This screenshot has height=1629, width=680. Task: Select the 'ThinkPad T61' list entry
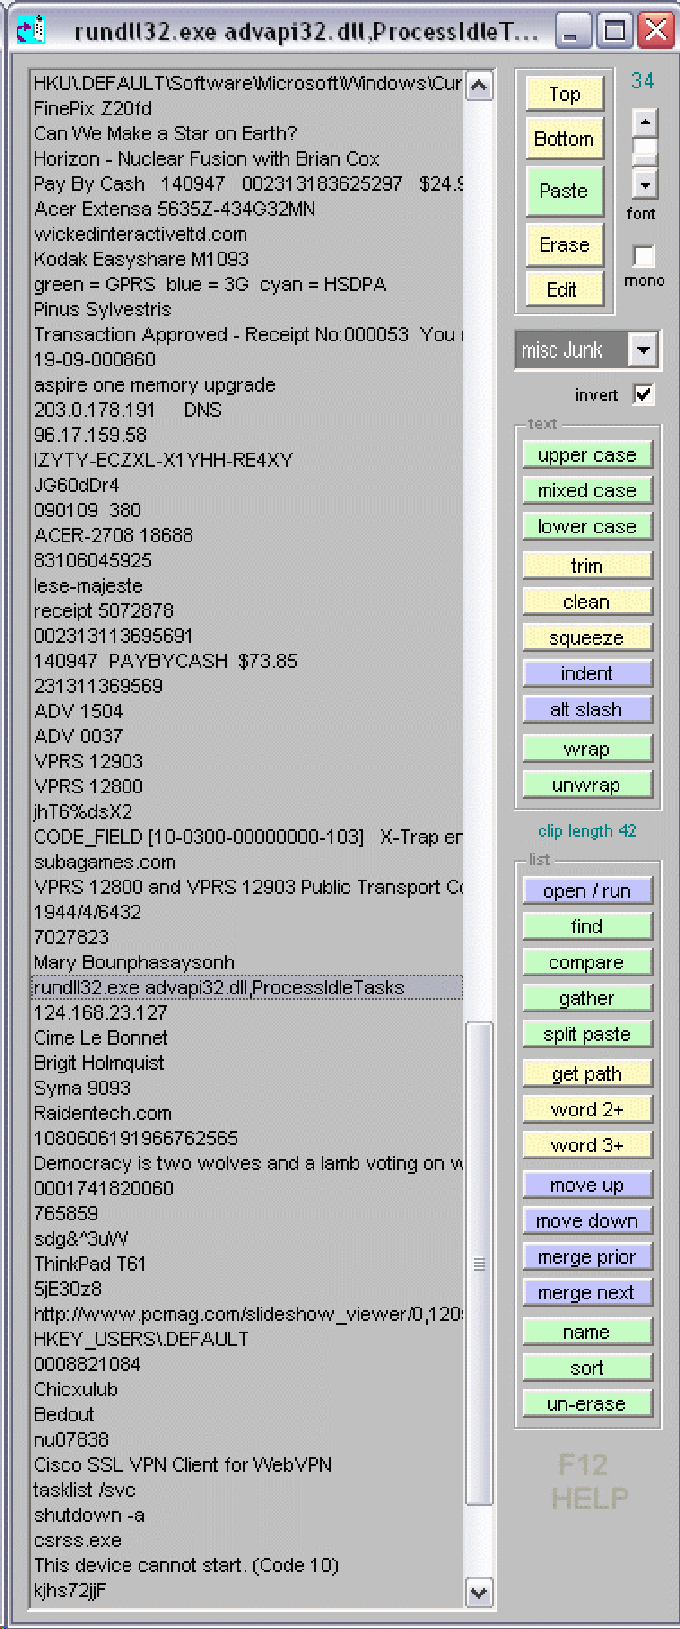point(90,1264)
